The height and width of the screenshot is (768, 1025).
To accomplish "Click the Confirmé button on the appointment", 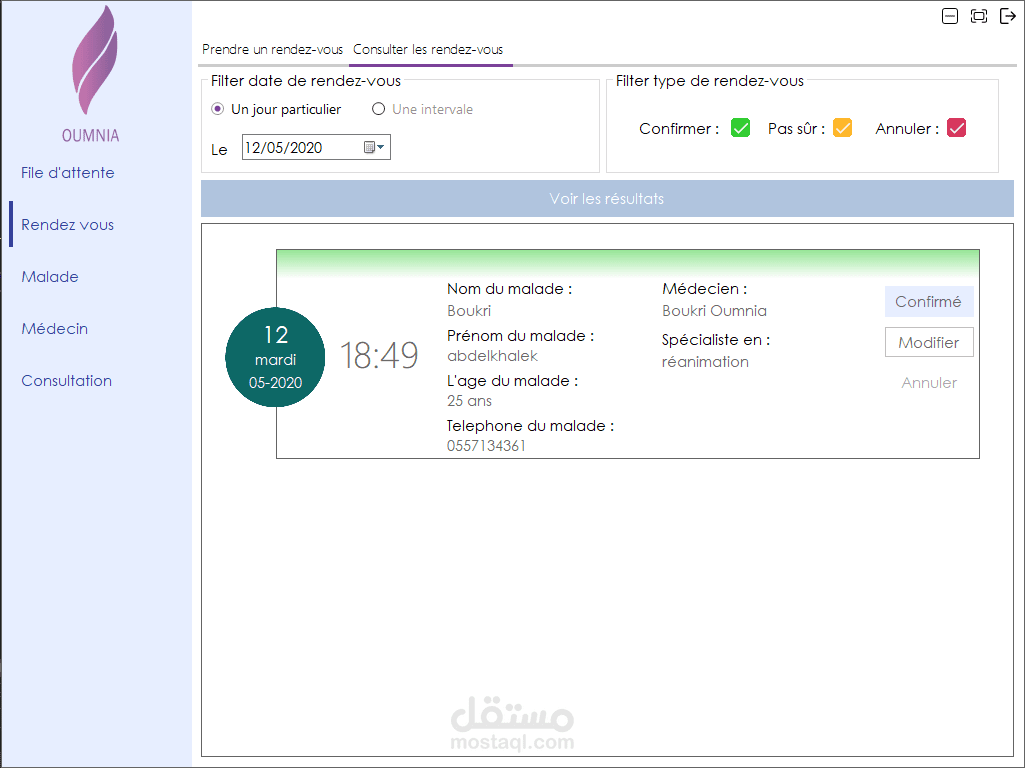I will [929, 301].
